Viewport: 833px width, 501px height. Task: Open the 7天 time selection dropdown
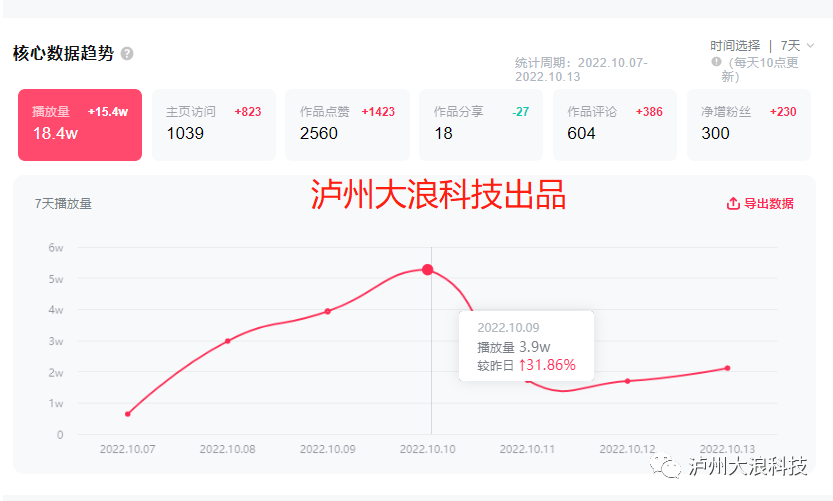click(790, 46)
